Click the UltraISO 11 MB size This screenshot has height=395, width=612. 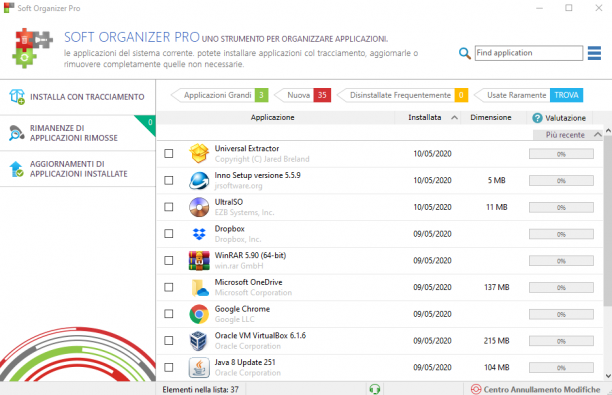(496, 207)
